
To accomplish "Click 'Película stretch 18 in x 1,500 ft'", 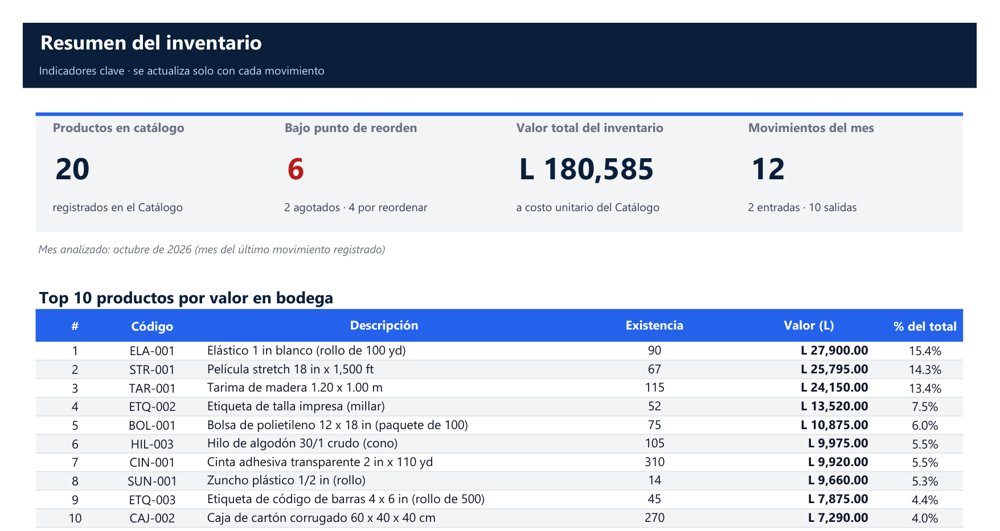I will pyautogui.click(x=290, y=368).
